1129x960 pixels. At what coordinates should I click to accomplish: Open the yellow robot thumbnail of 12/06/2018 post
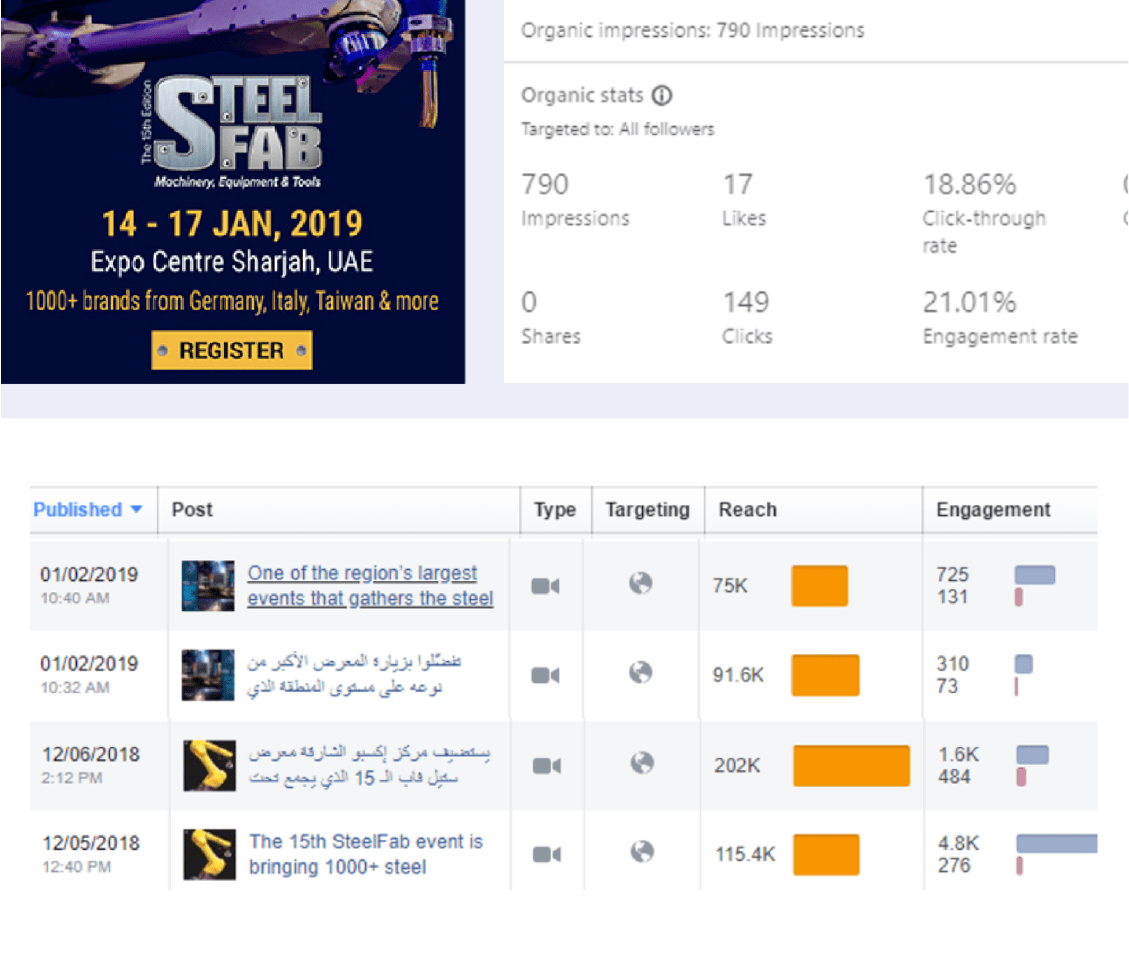[x=209, y=766]
